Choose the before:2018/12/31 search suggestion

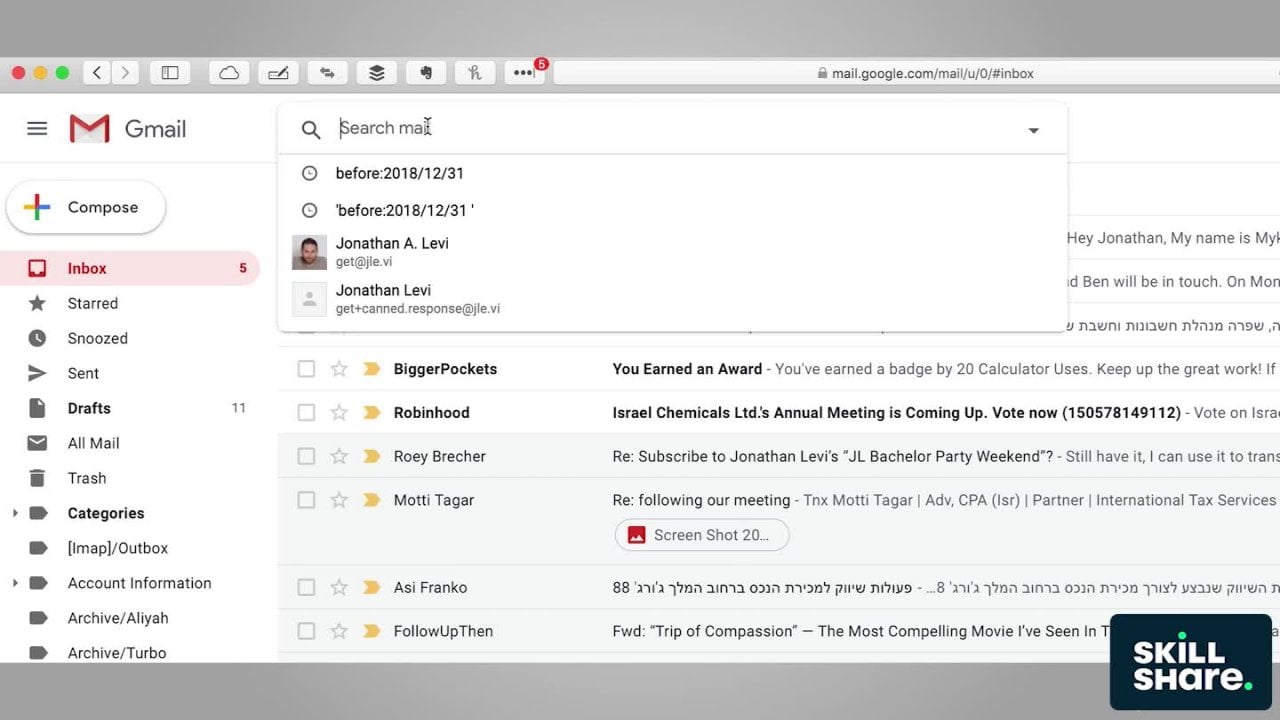pos(400,173)
